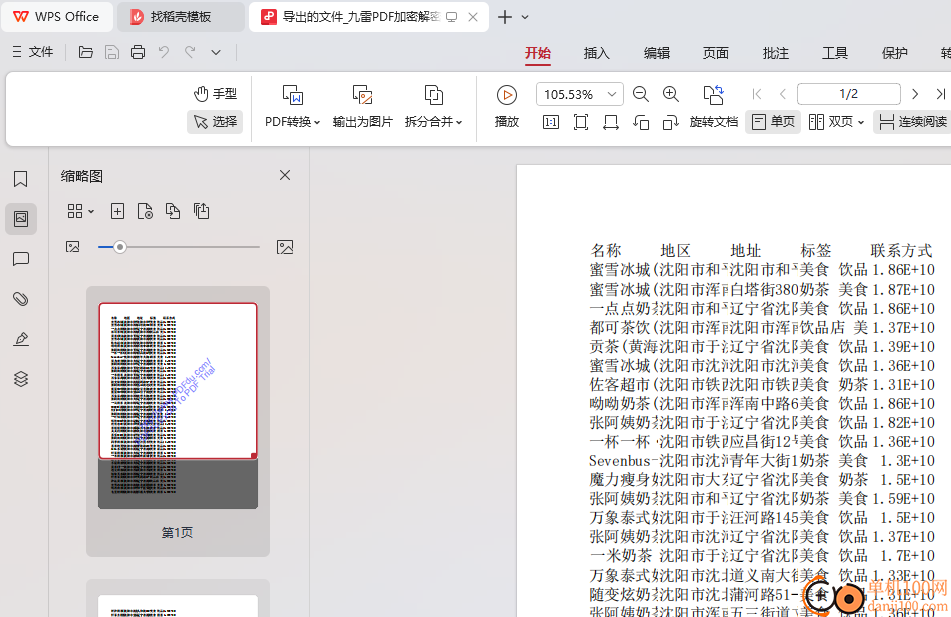Image resolution: width=951 pixels, height=617 pixels.
Task: Click the page settings icon in thumbnail panel
Action: (x=145, y=211)
